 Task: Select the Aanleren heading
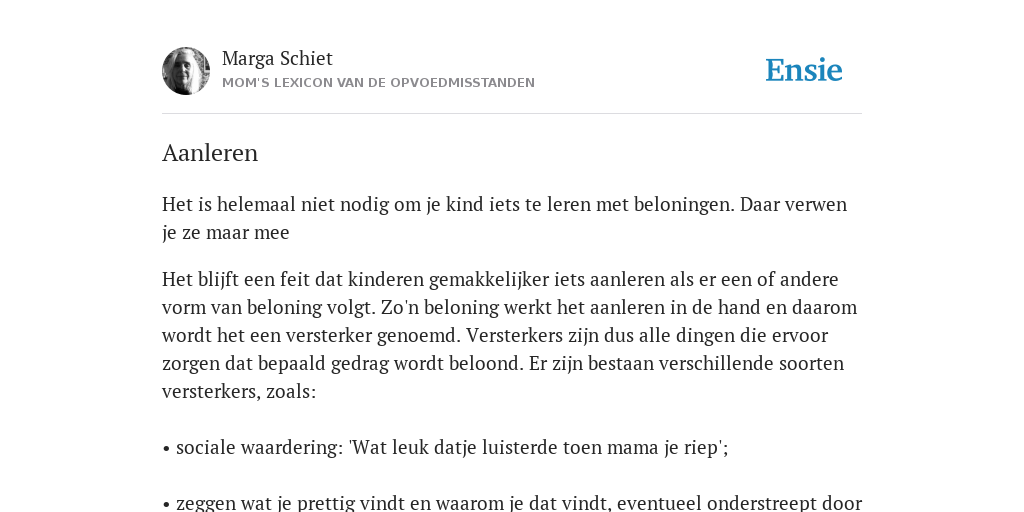(210, 153)
